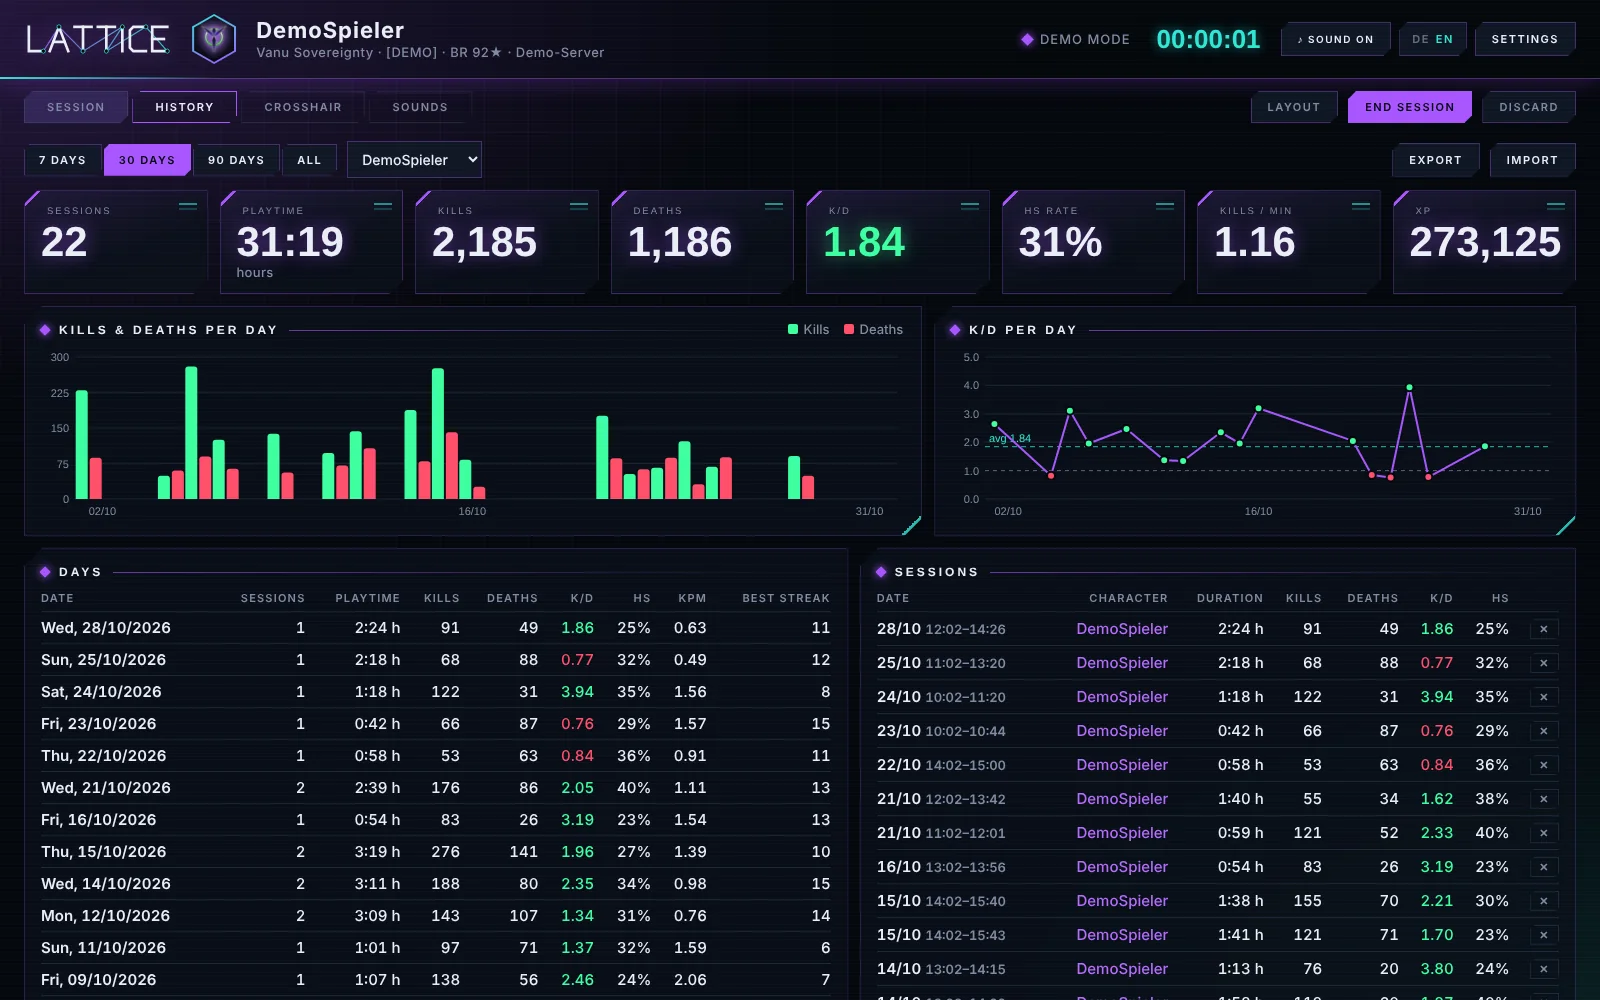Screen dimensions: 1600x1000
Task: Sort Days table by KPM header
Action: coord(692,598)
